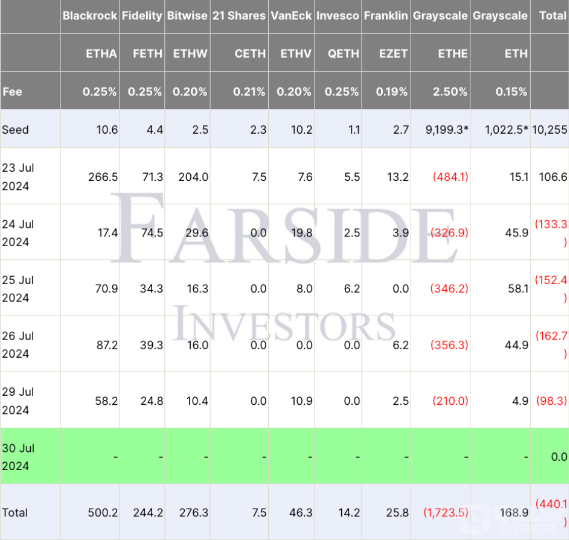Click the Blackrock column header
Viewport: 569px width, 540px height.
[x=90, y=16]
